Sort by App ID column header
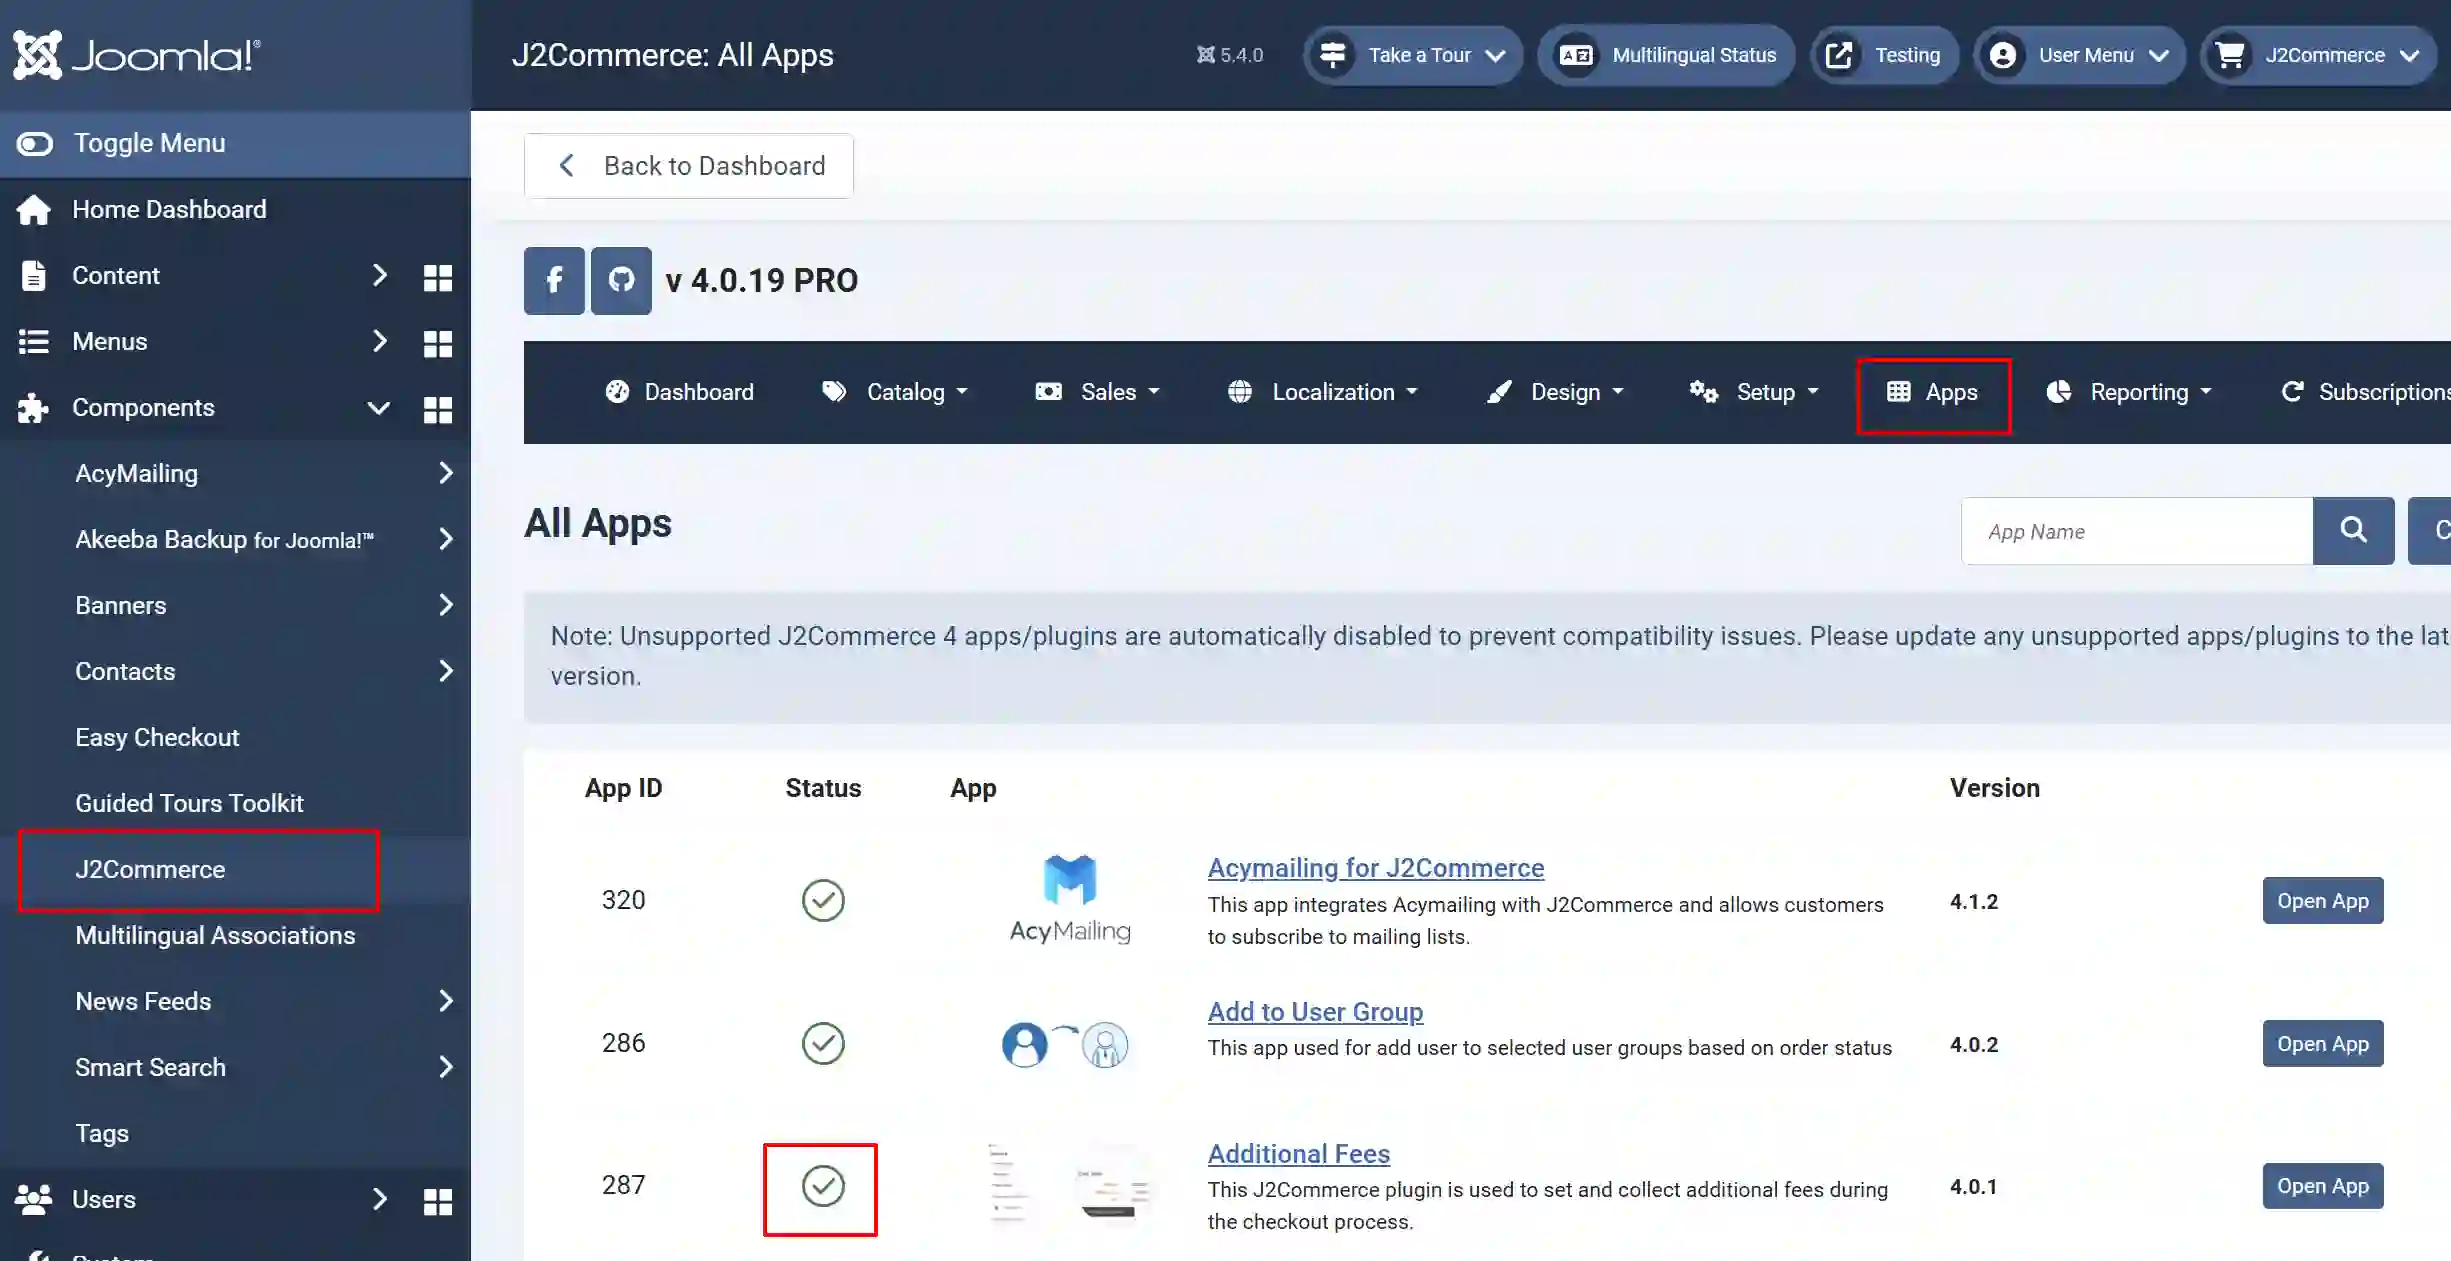This screenshot has height=1261, width=2451. point(623,788)
